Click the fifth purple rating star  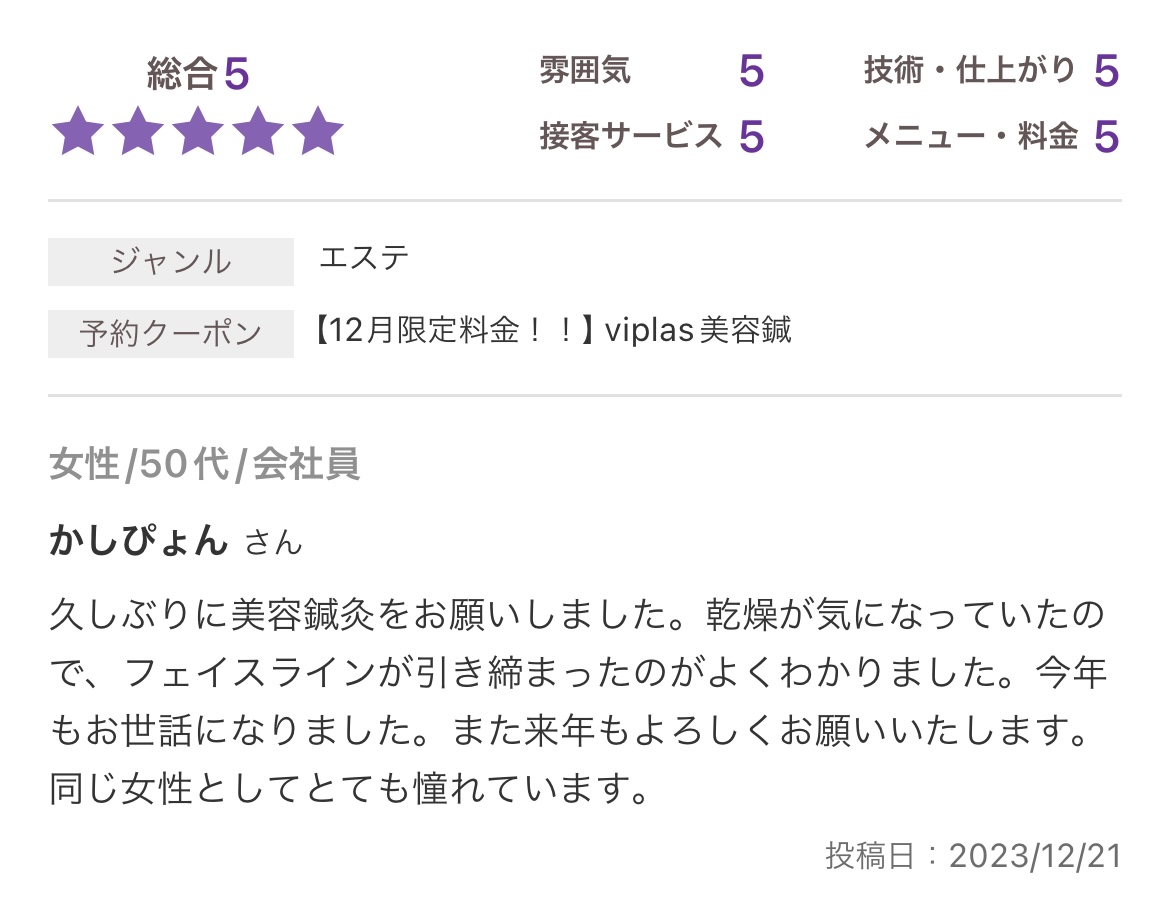pyautogui.click(x=317, y=133)
